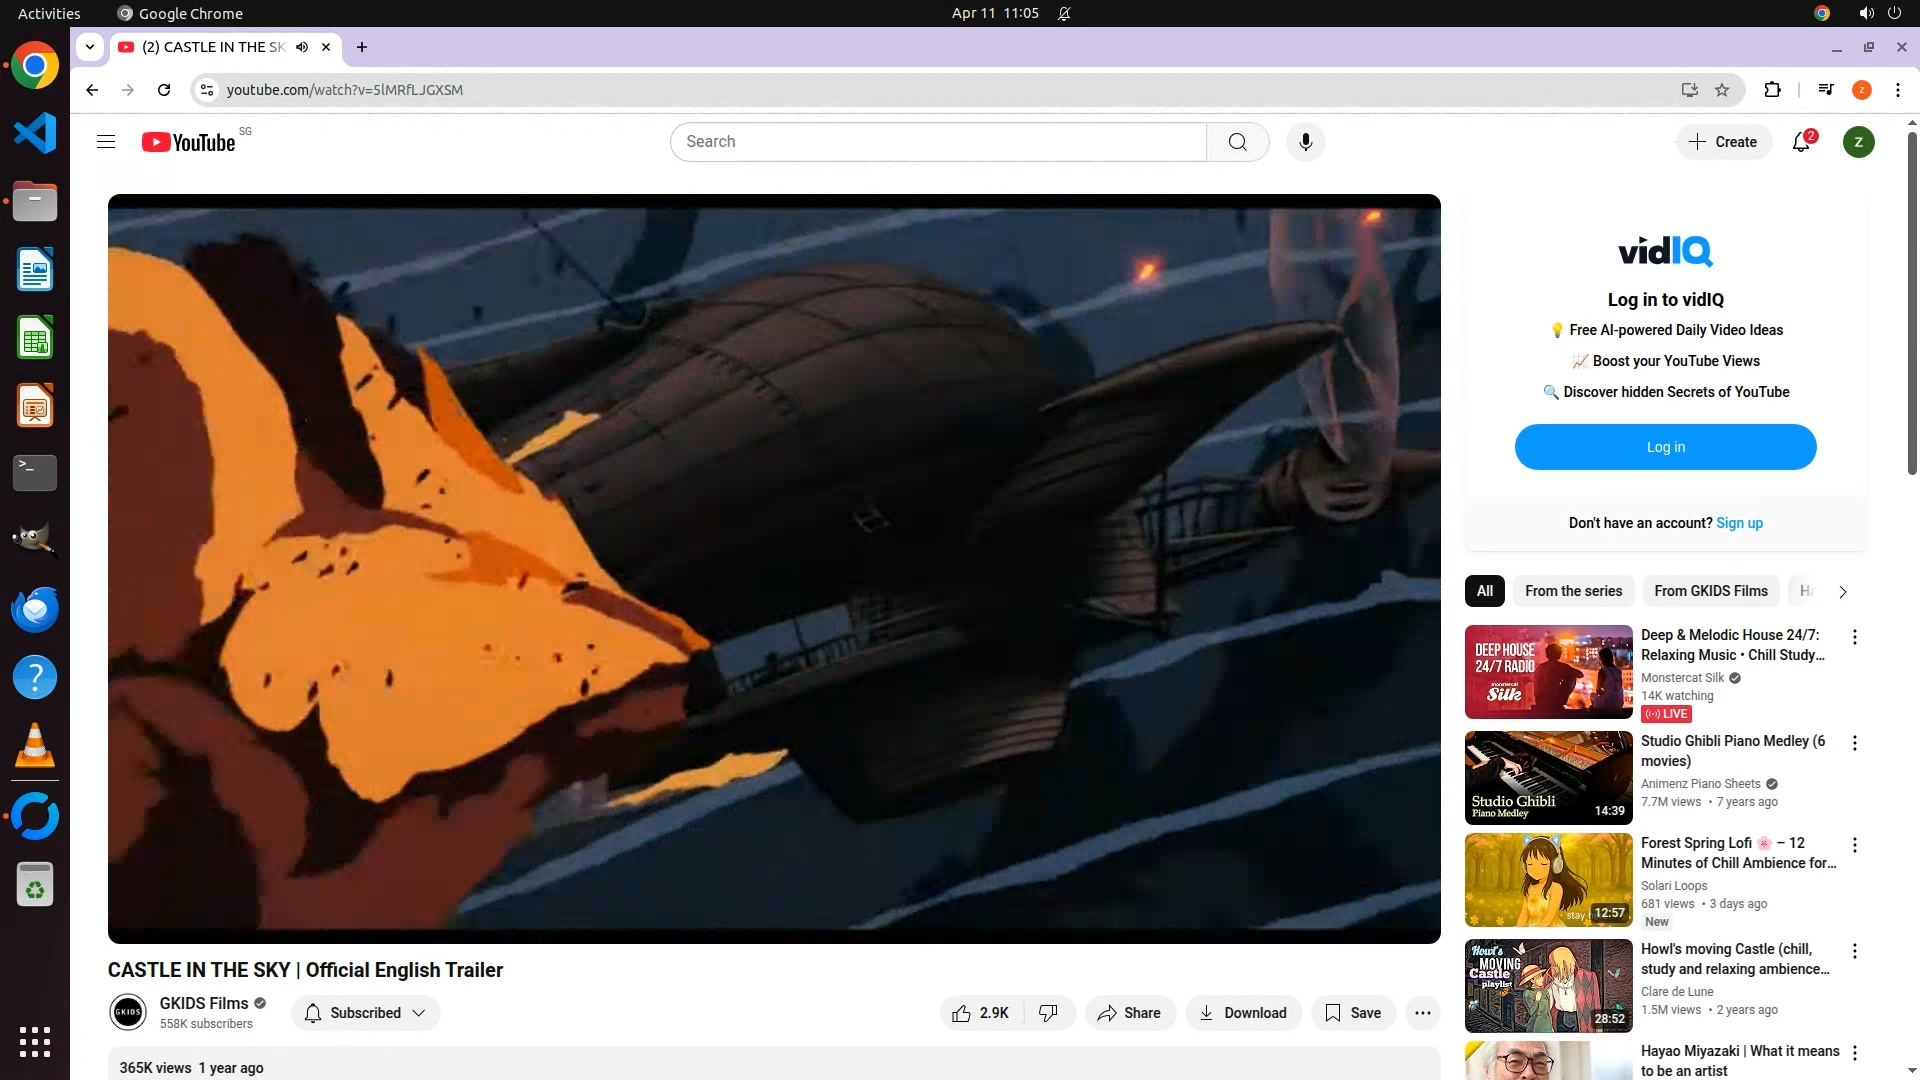Dislike the video with thumbs down
The image size is (1920, 1080).
[x=1048, y=1013]
